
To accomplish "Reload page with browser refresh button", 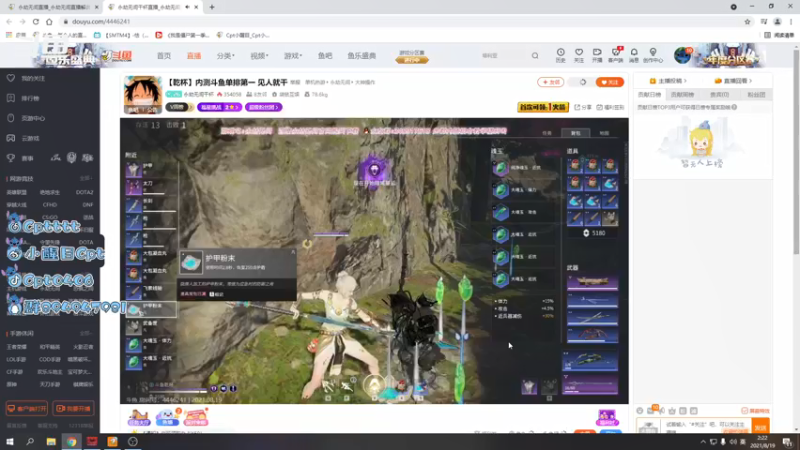I will point(36,21).
